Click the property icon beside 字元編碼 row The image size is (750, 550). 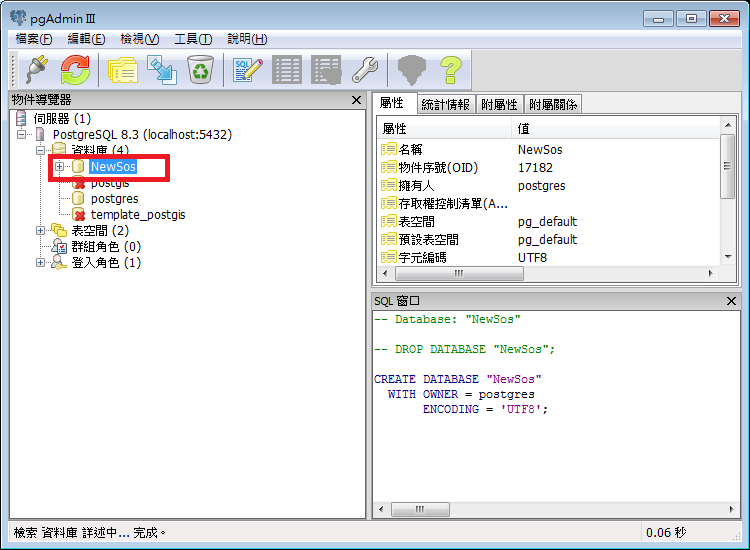(388, 257)
